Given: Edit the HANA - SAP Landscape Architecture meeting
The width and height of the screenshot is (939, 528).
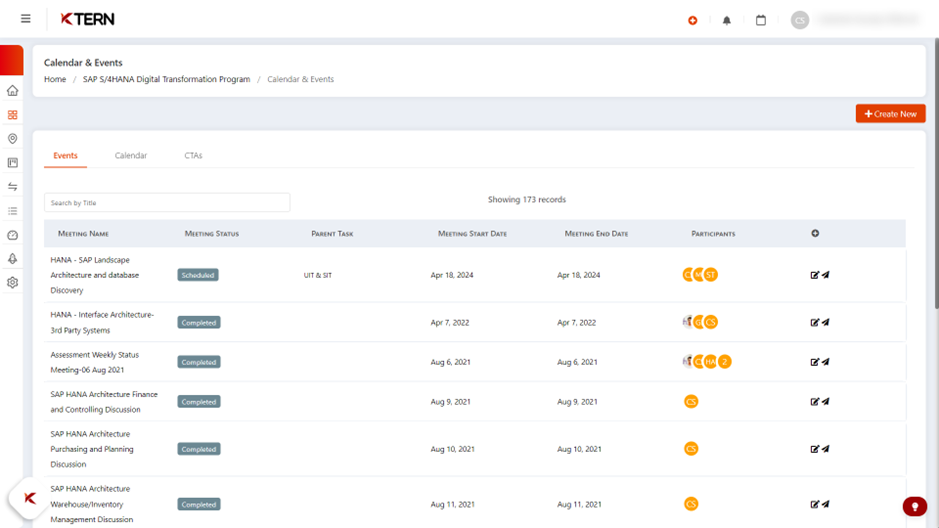Looking at the screenshot, I should 814,275.
